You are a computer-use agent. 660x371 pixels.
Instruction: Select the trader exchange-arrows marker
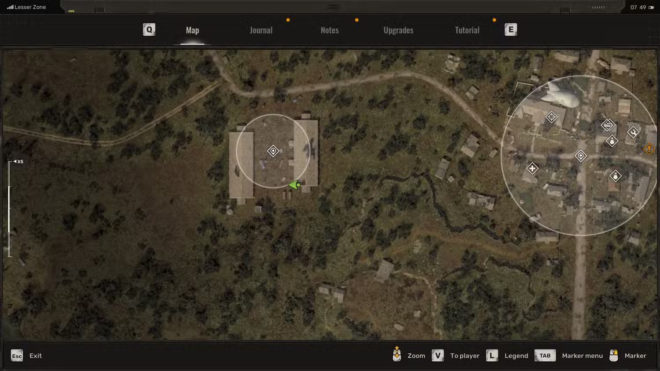(x=607, y=125)
